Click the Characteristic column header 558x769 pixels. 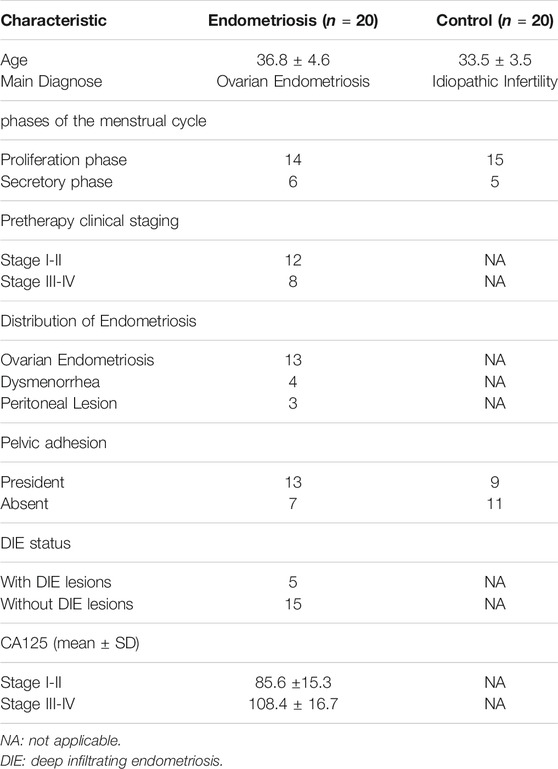pyautogui.click(x=53, y=20)
